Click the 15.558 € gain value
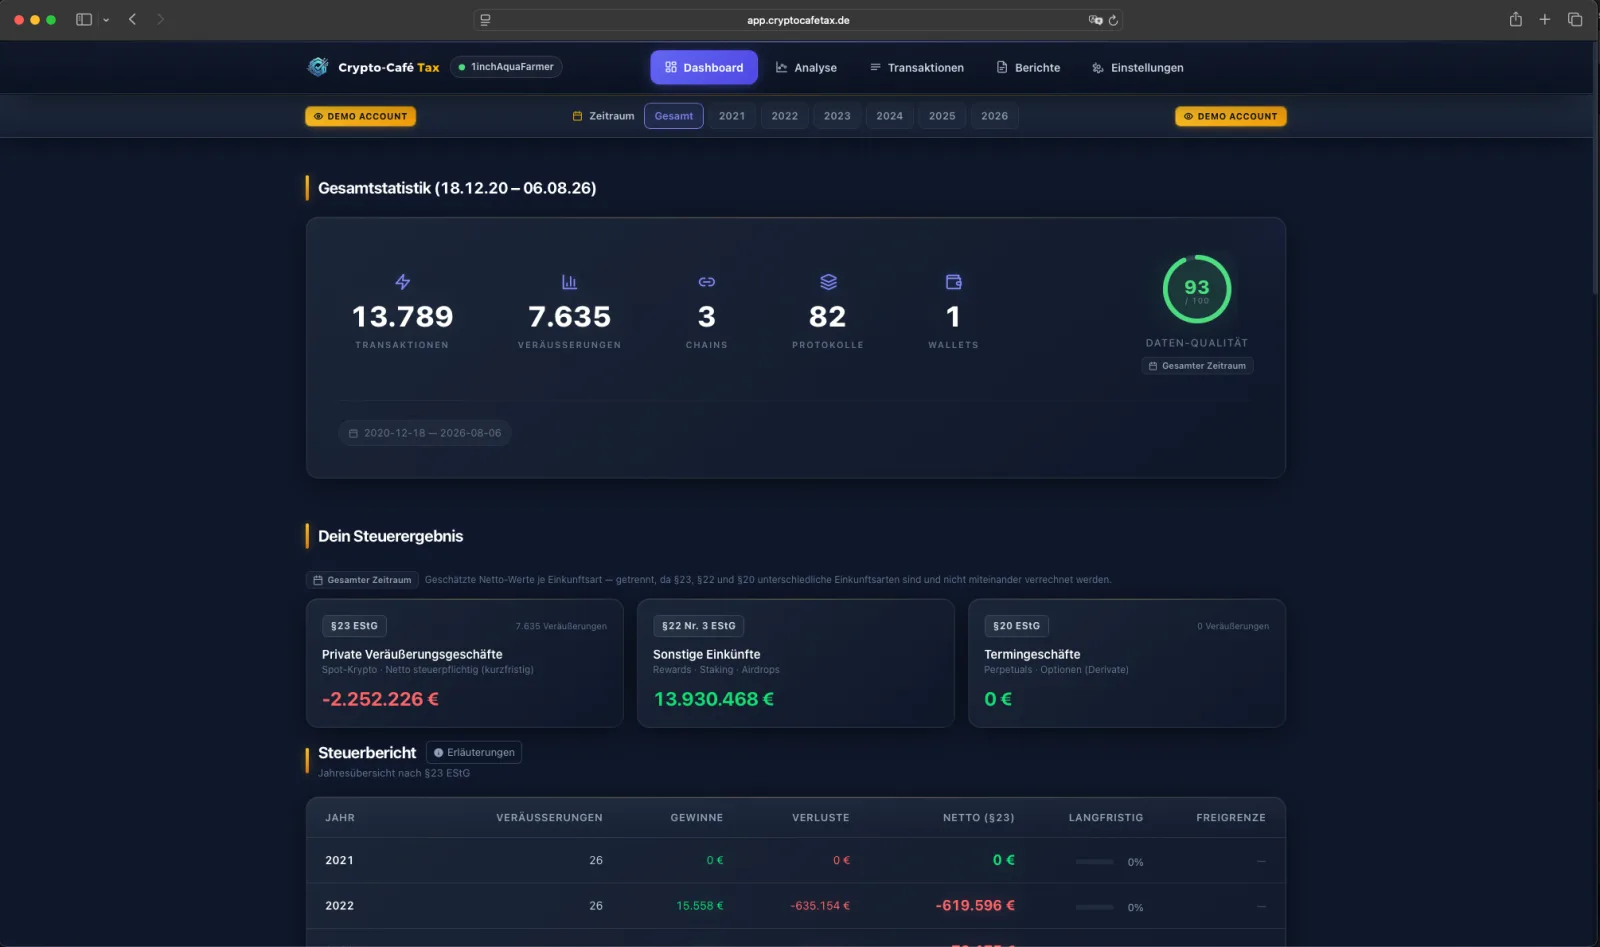This screenshot has width=1600, height=947. click(700, 906)
